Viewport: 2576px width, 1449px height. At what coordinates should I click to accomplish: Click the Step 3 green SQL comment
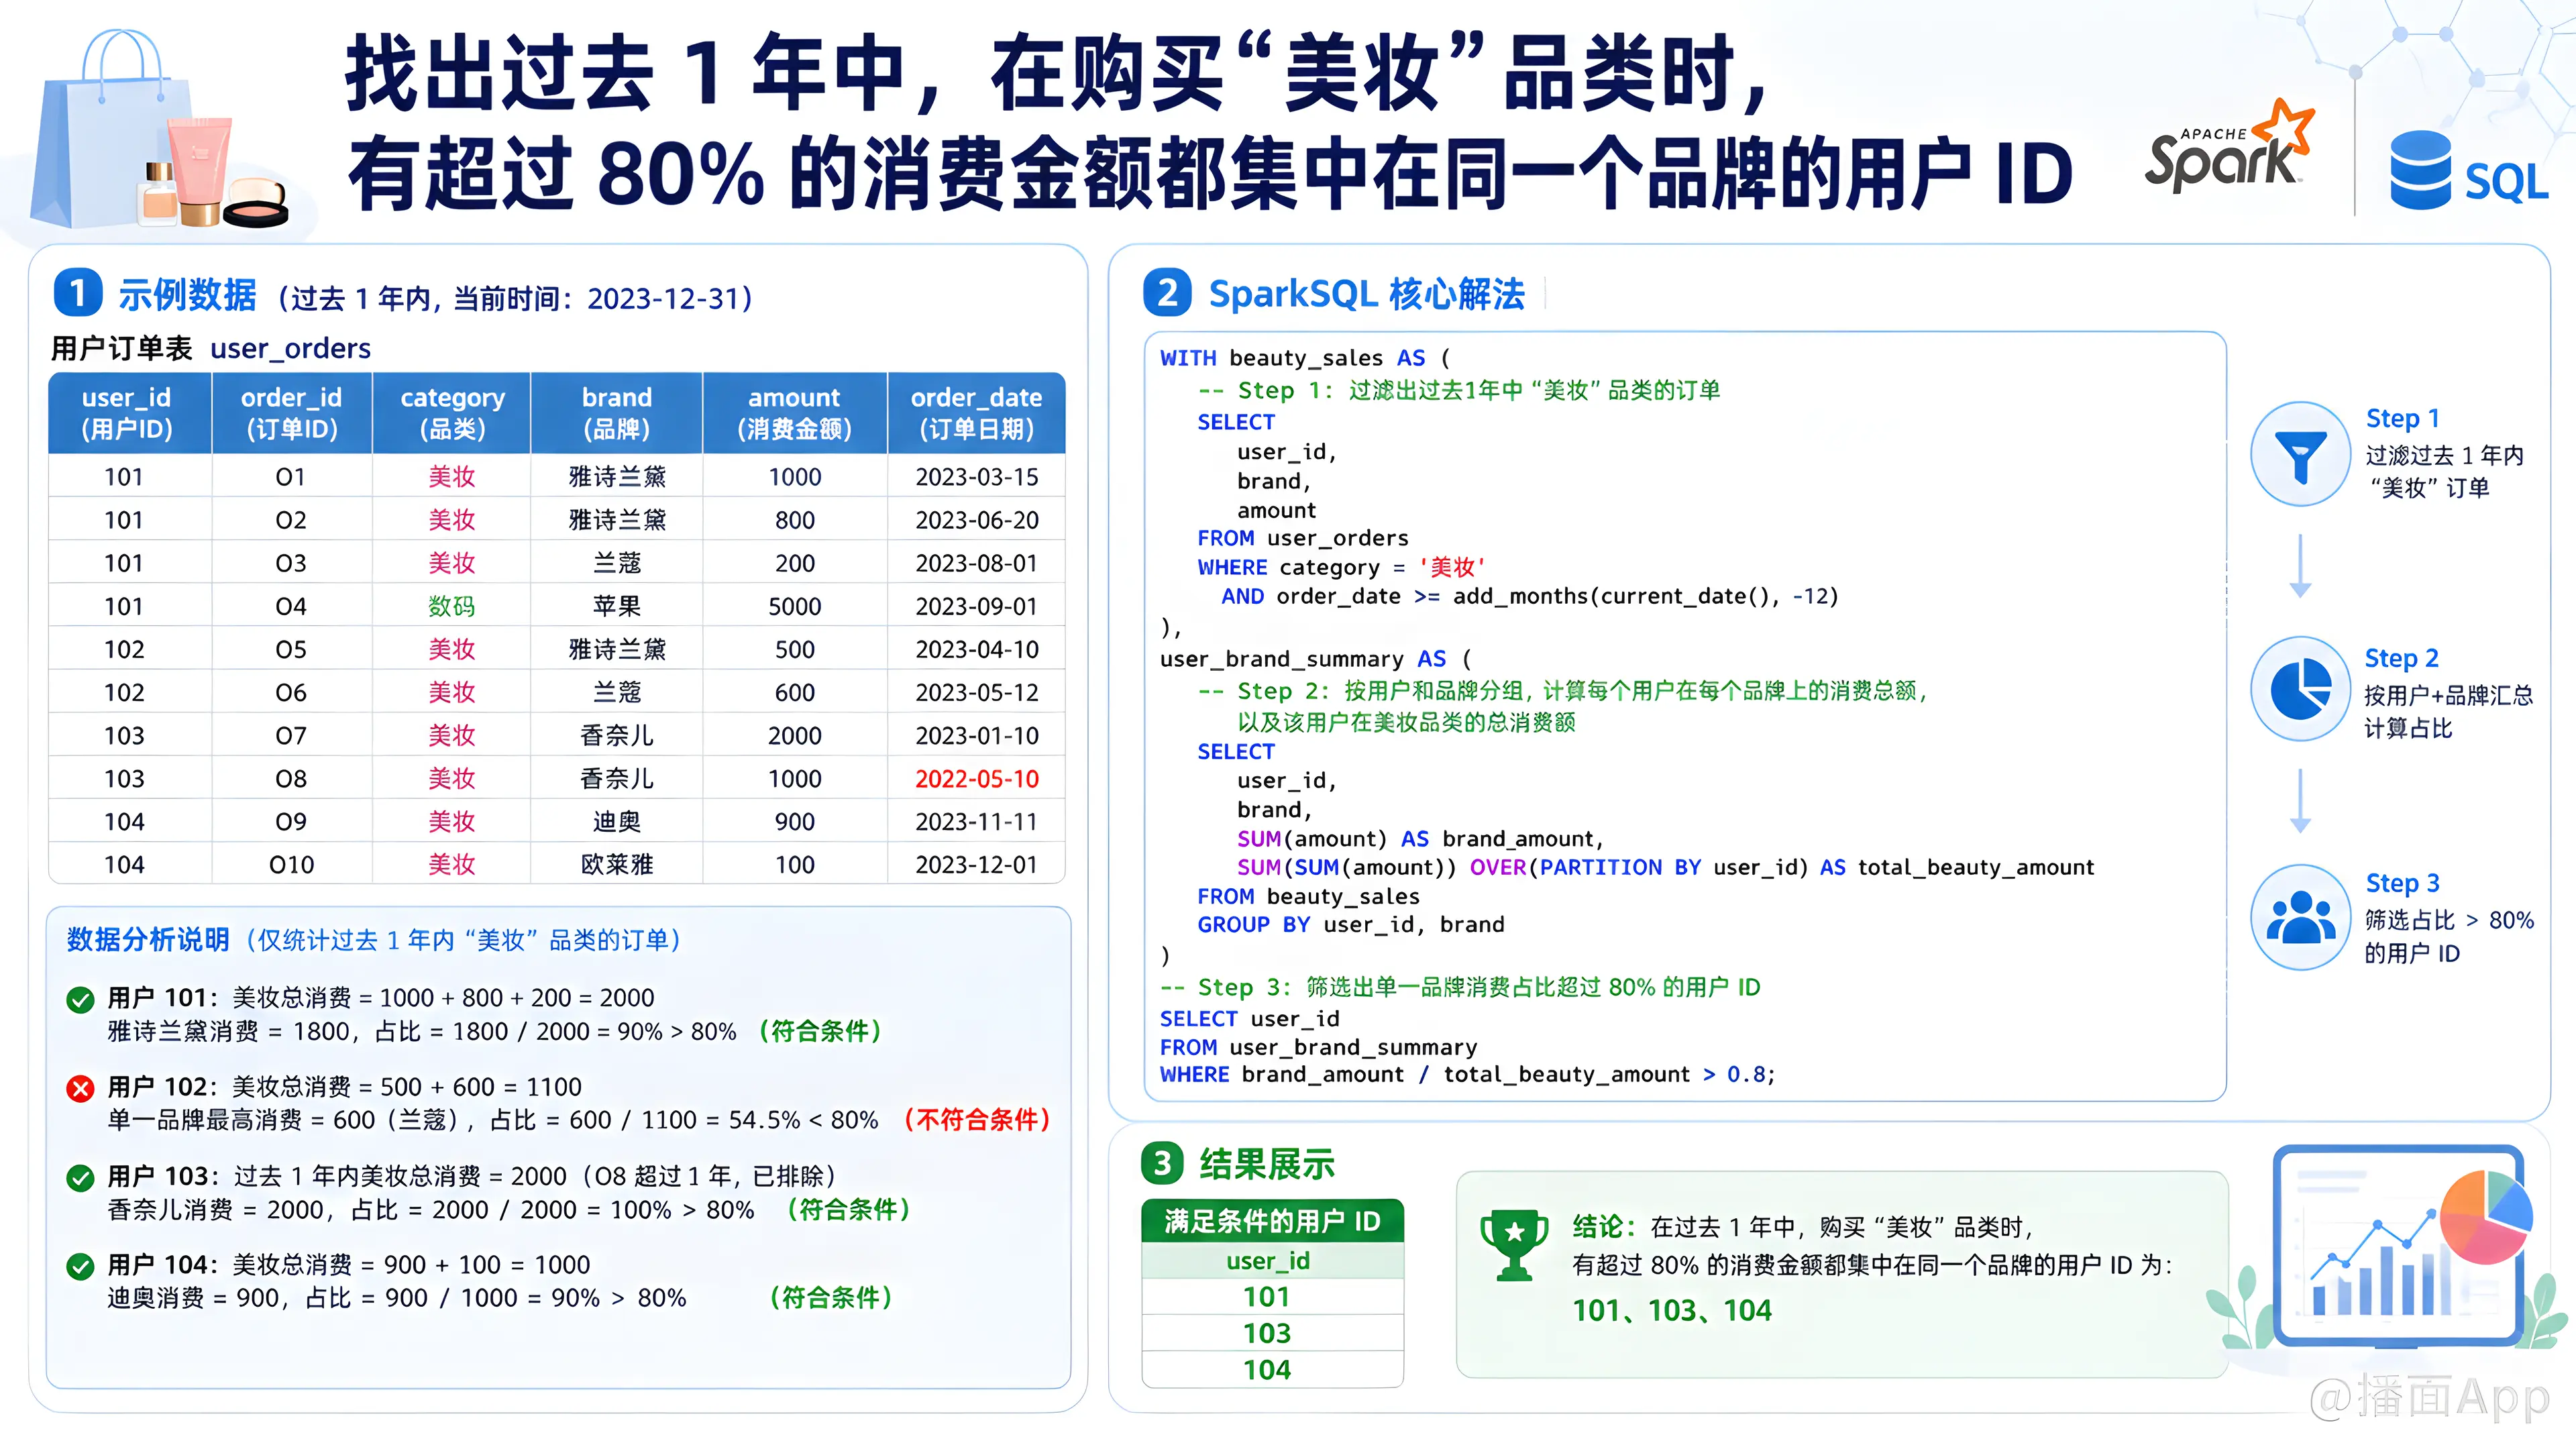click(1460, 988)
